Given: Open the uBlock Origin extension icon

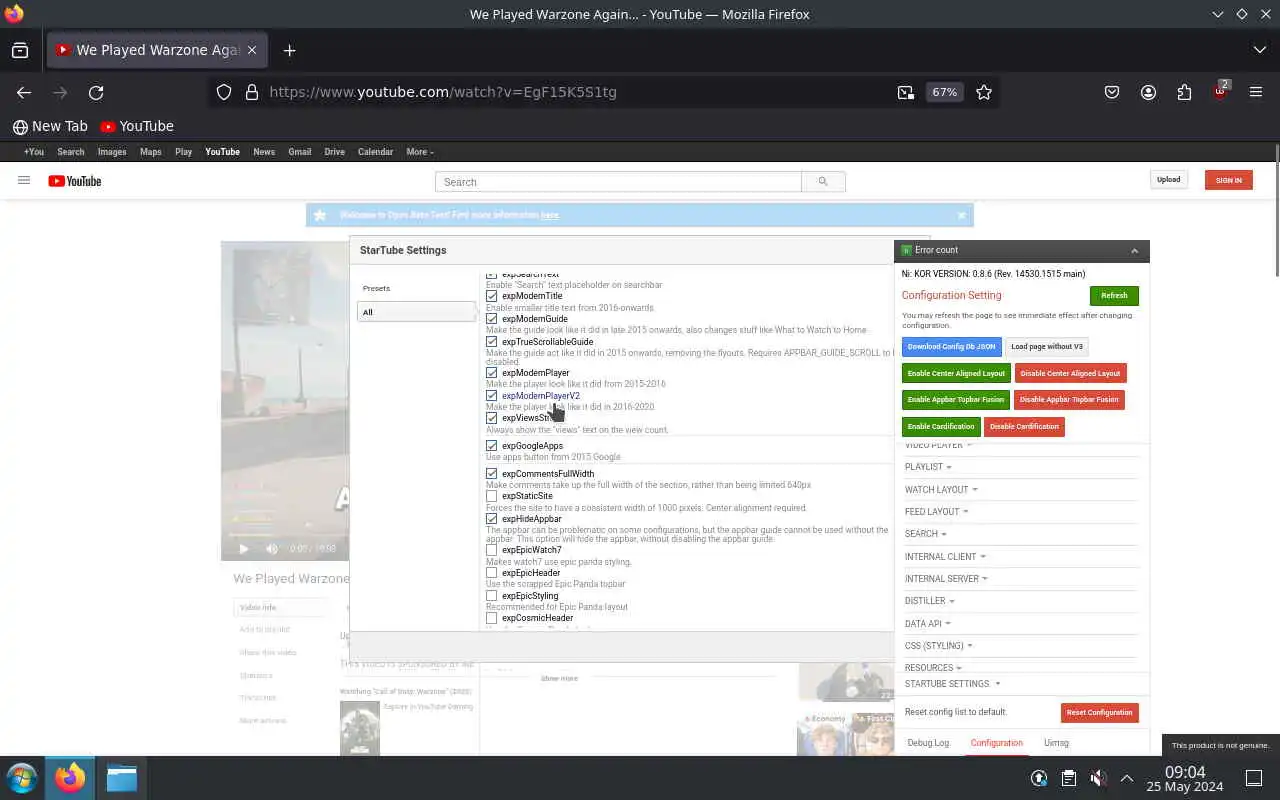Looking at the screenshot, I should pyautogui.click(x=1220, y=92).
